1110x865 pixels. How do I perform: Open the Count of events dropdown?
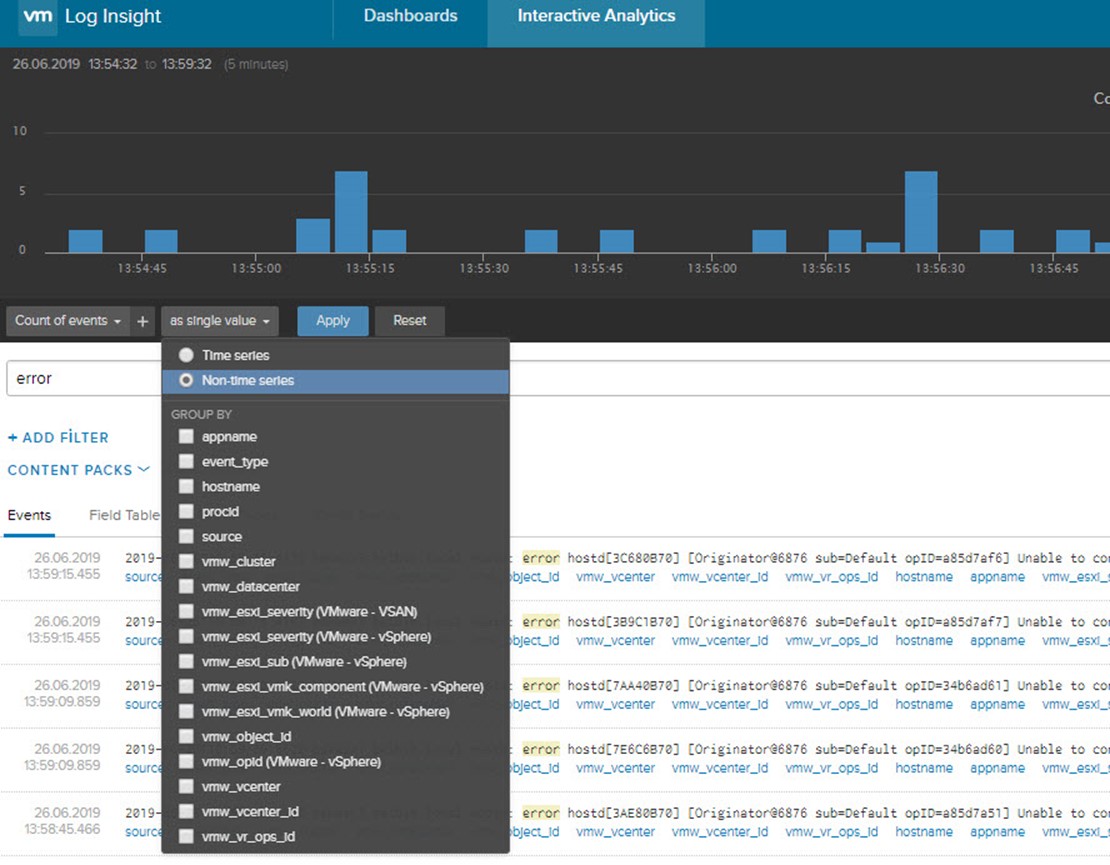[x=68, y=321]
